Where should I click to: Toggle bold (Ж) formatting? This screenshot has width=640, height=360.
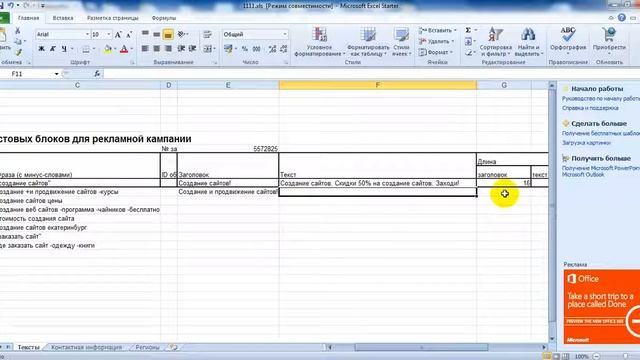(41, 49)
